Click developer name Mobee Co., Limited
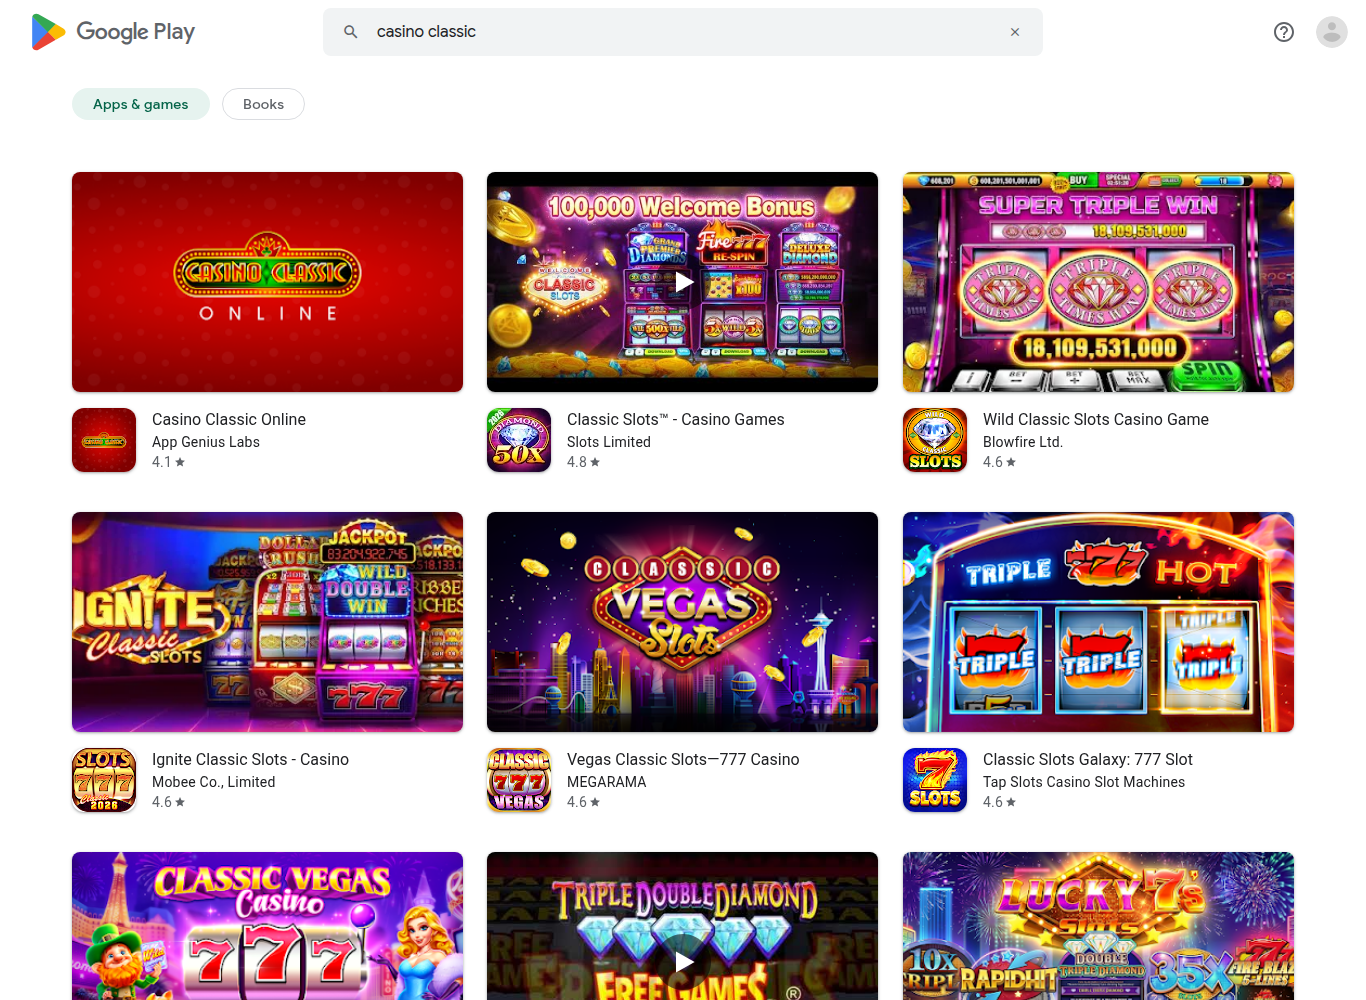 point(214,782)
